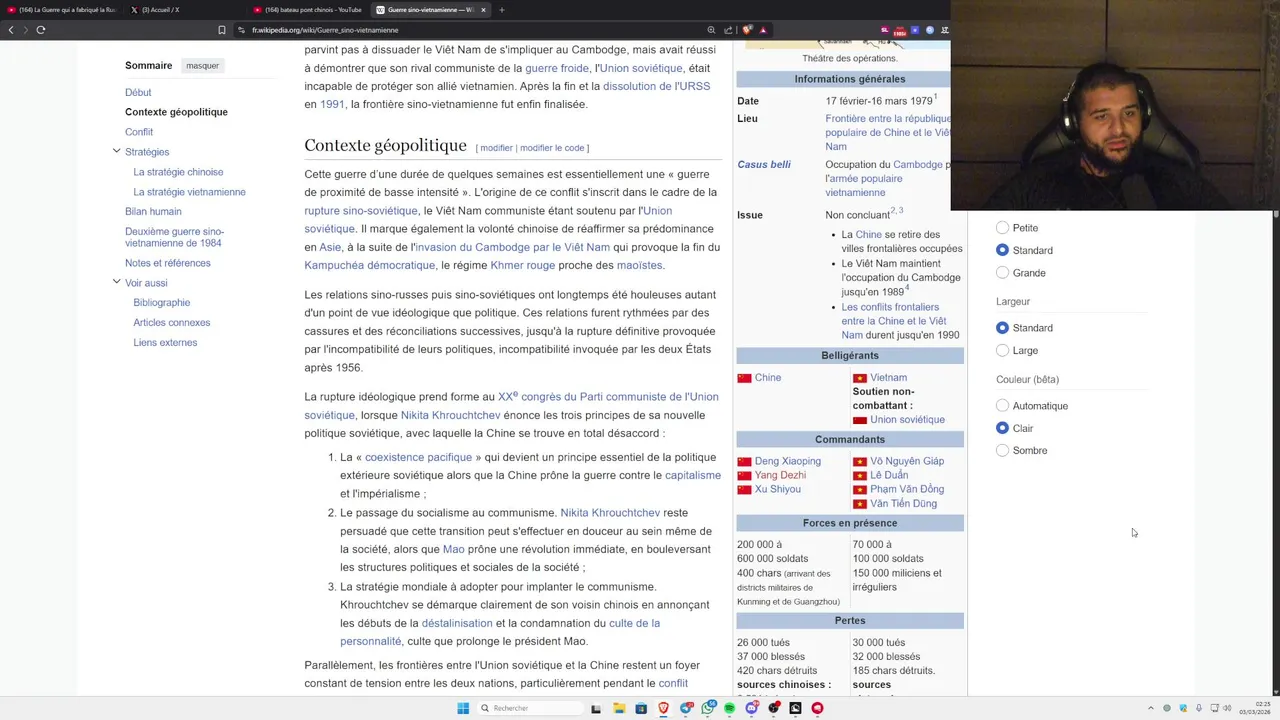Open the guerre froide link
This screenshot has height=720, width=1280.
point(557,68)
